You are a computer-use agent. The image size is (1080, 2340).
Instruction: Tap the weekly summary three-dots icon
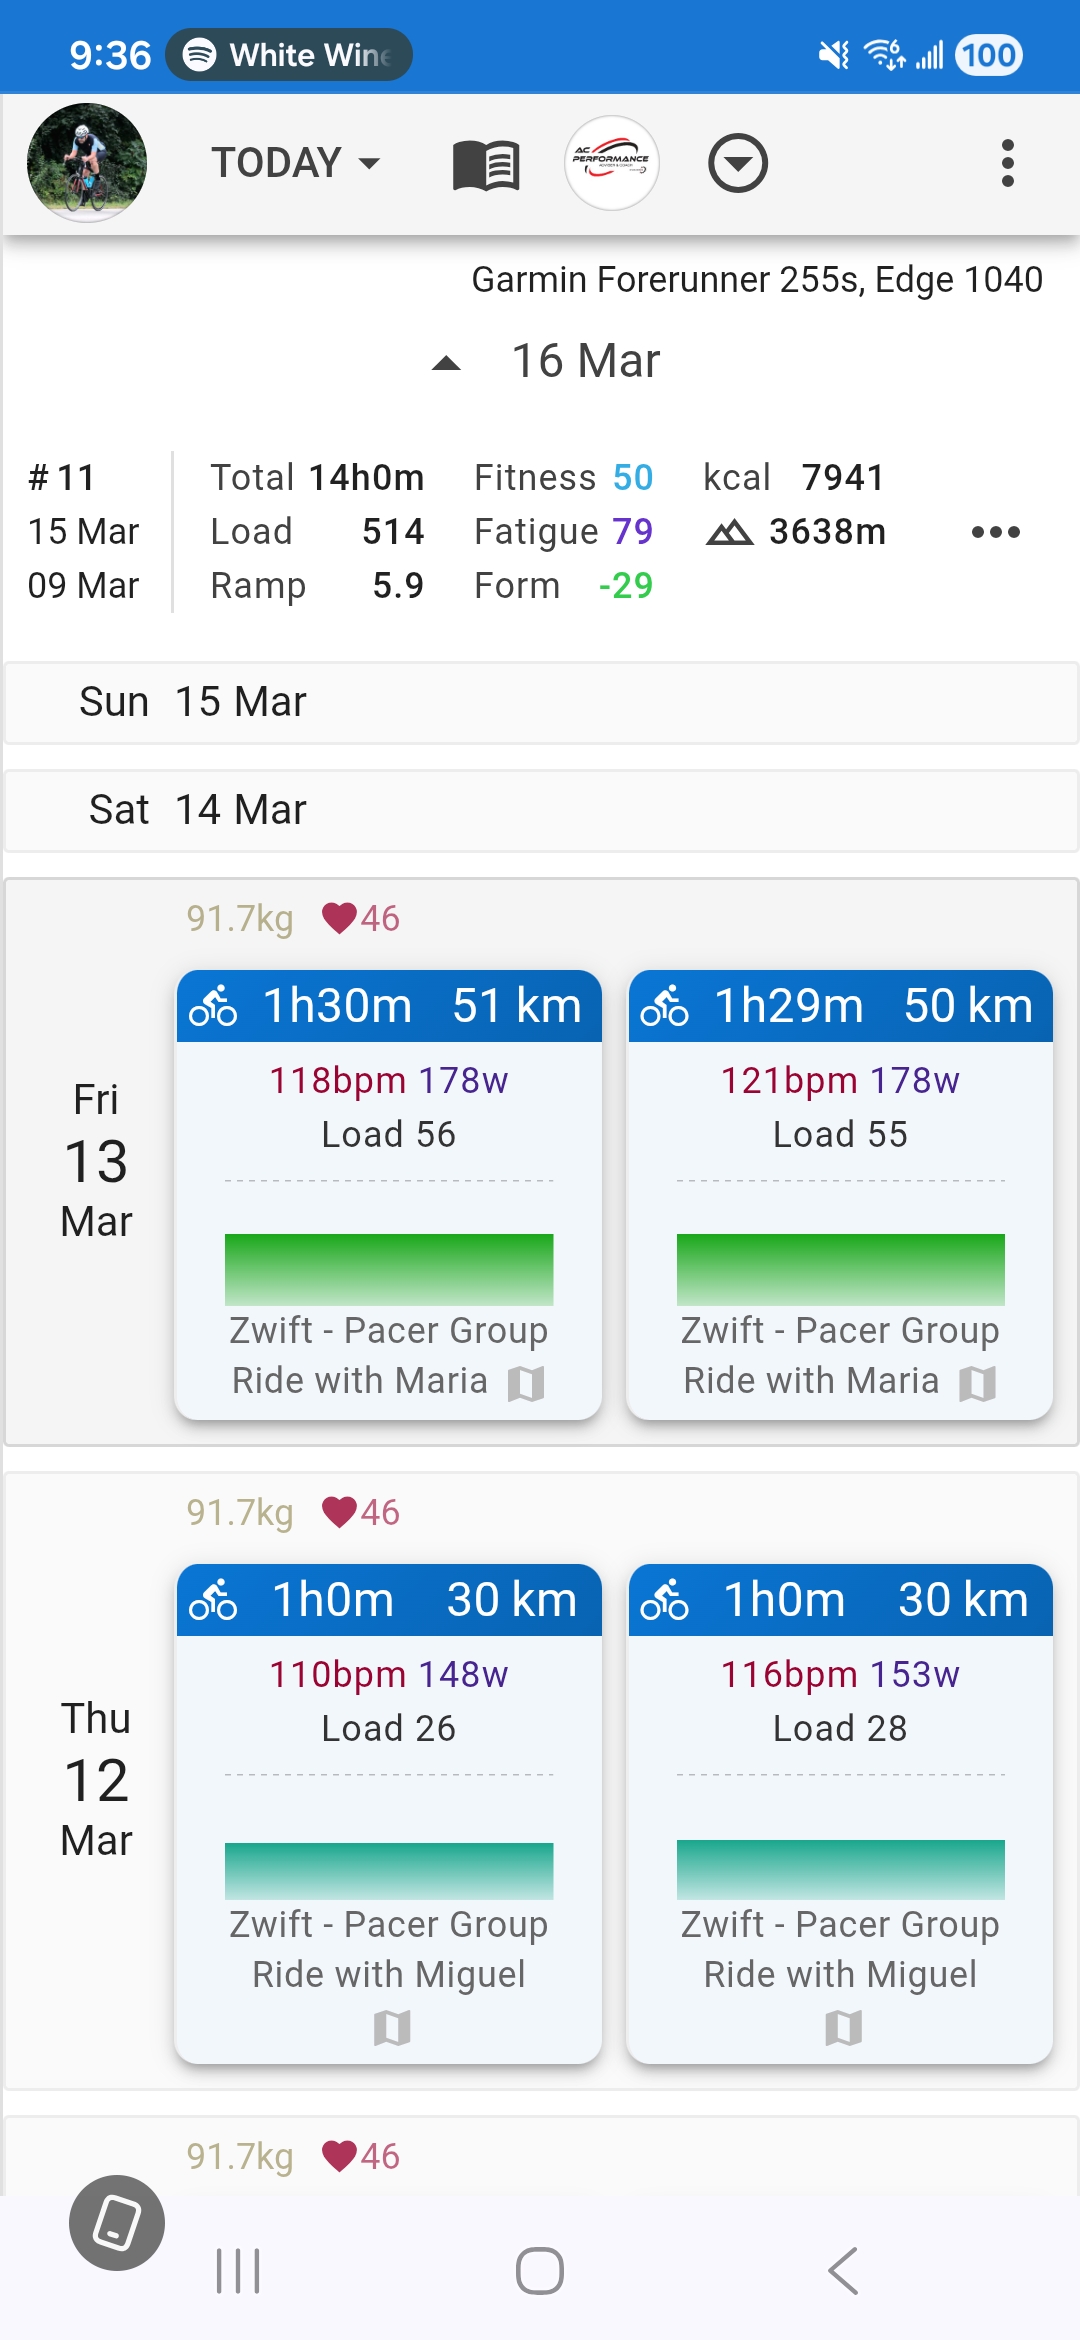995,532
